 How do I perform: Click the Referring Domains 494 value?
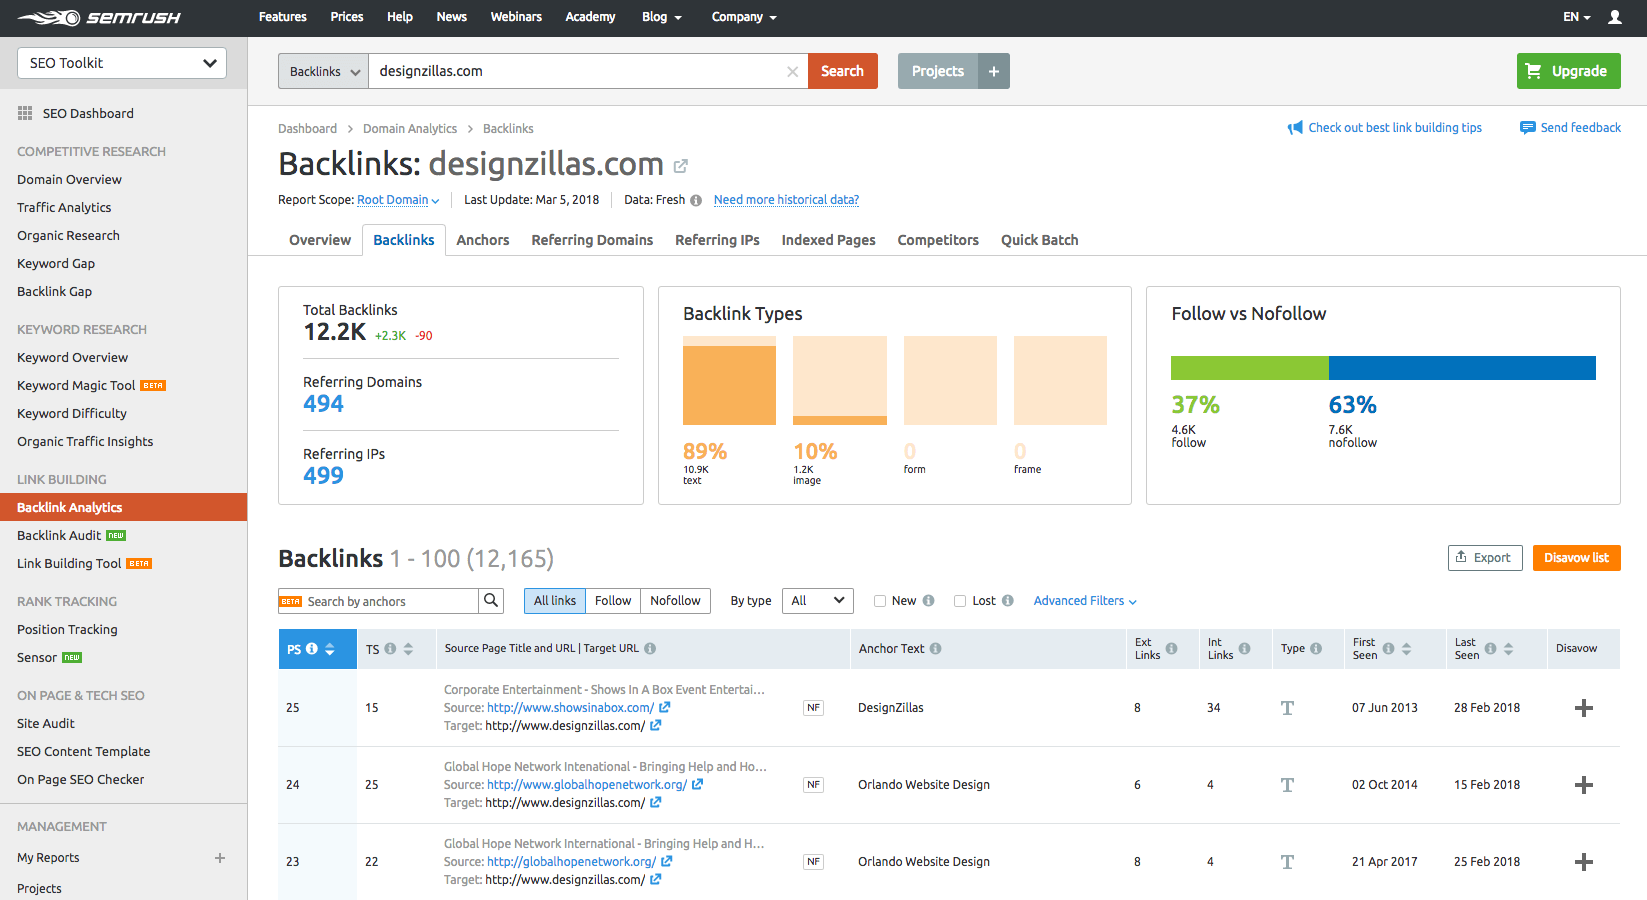pyautogui.click(x=323, y=404)
